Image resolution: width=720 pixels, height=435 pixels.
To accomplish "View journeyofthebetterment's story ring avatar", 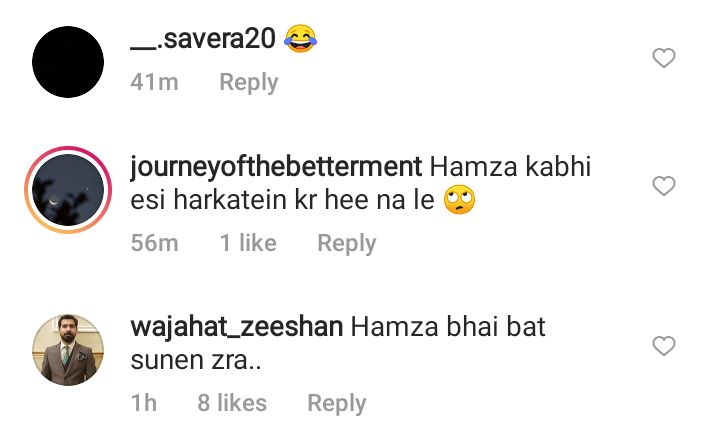I will [68, 190].
